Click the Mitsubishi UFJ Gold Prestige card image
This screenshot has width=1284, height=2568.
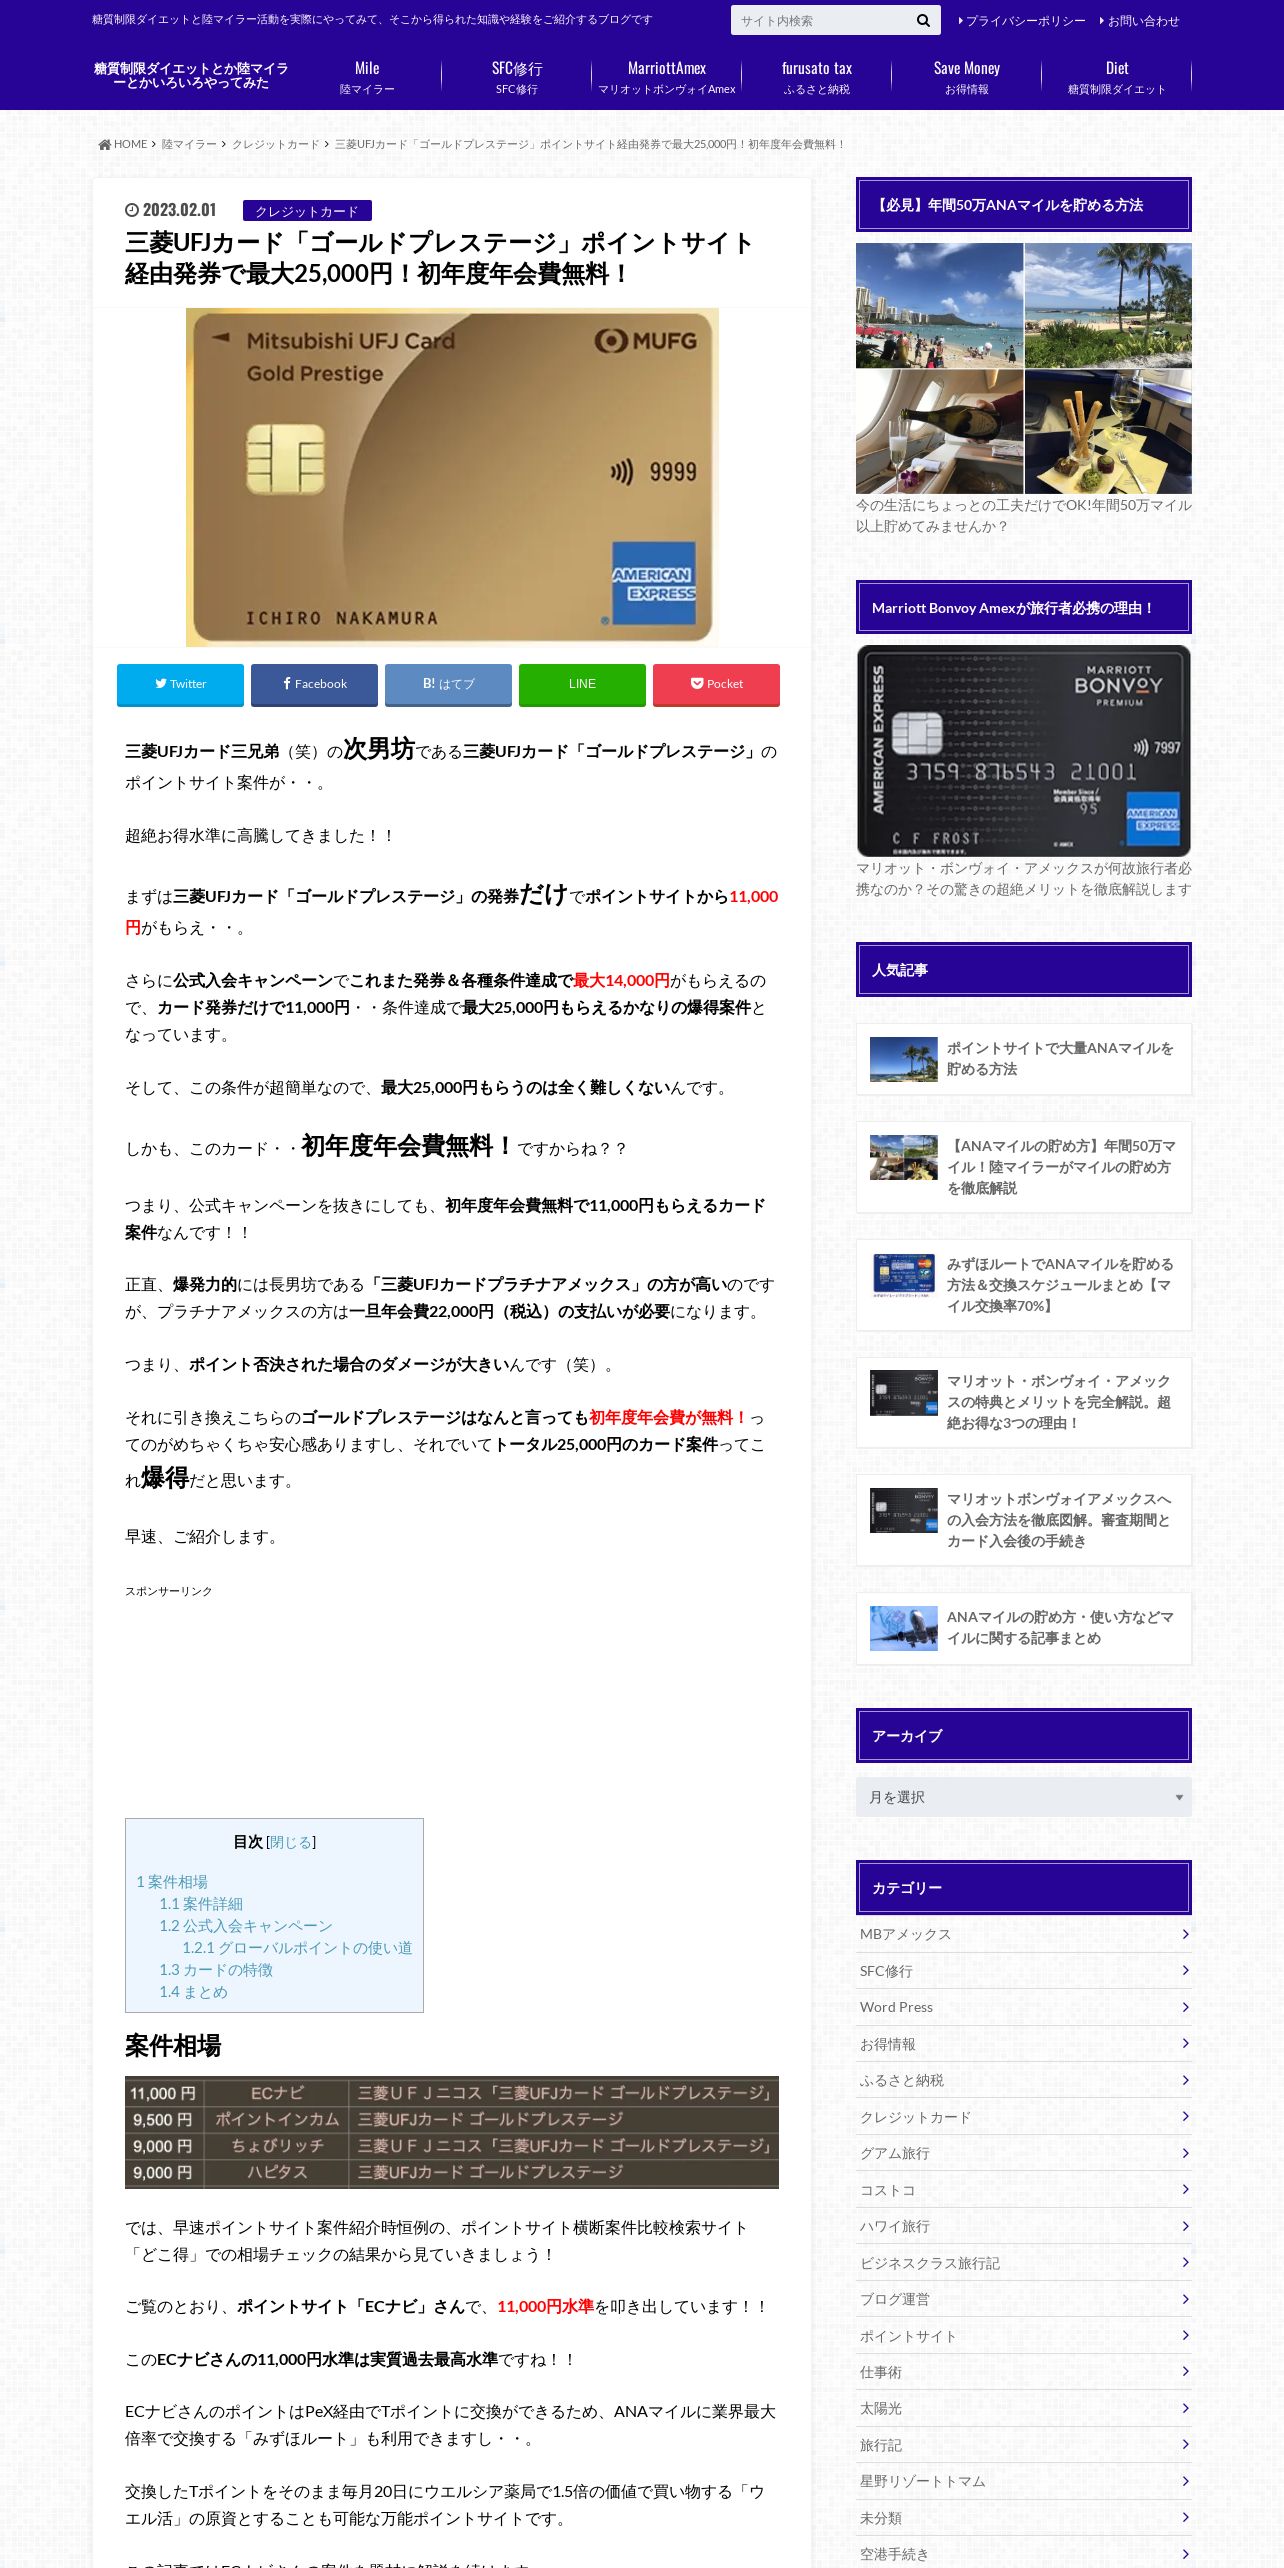(x=452, y=477)
